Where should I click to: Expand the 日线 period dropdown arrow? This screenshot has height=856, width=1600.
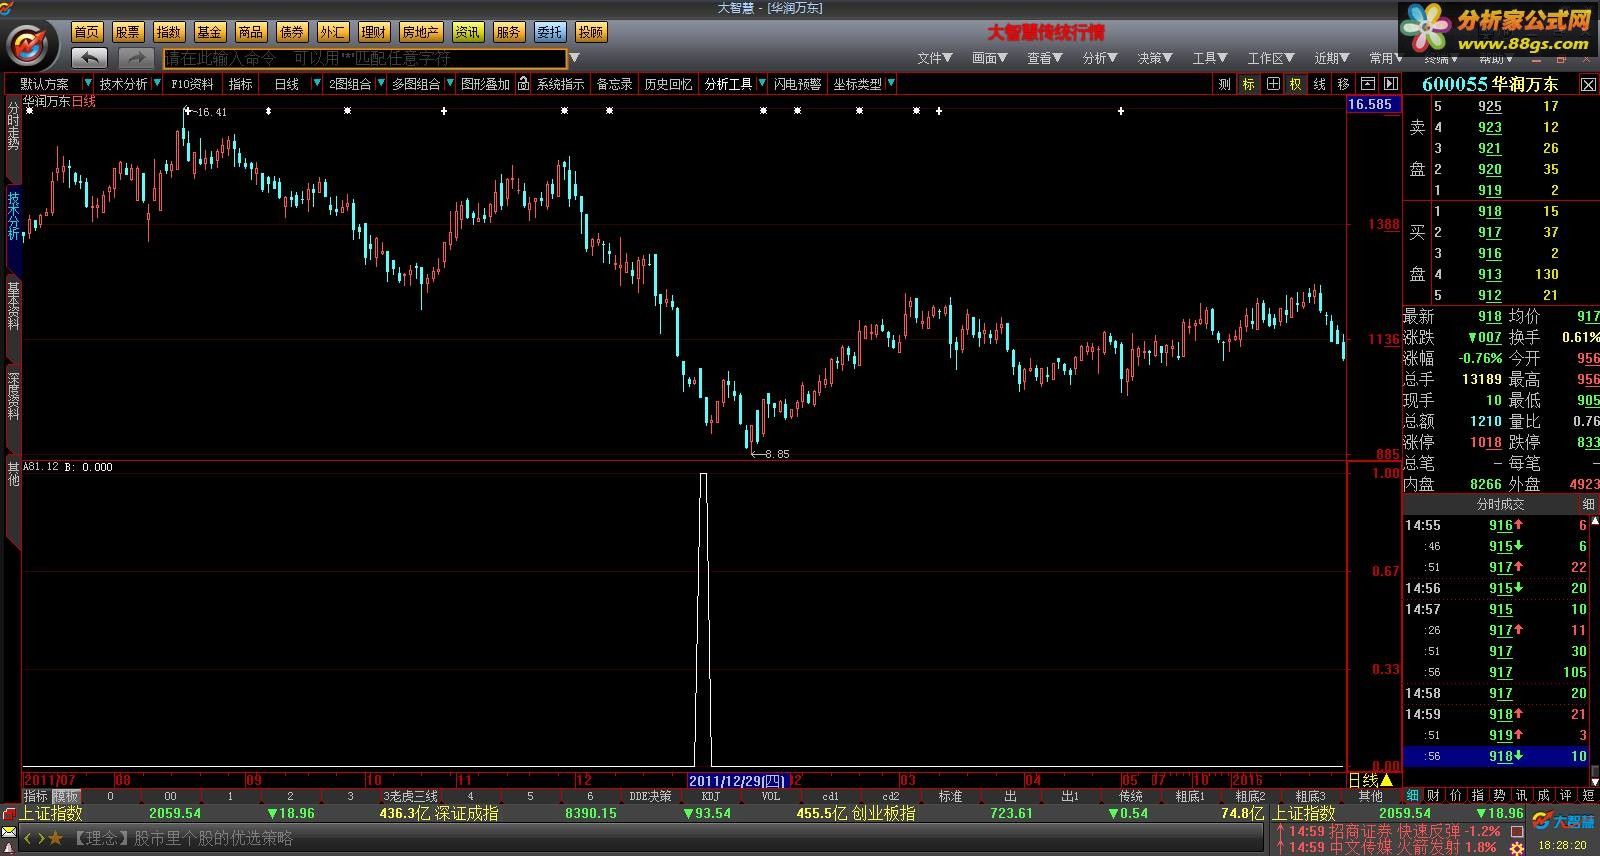[x=317, y=84]
